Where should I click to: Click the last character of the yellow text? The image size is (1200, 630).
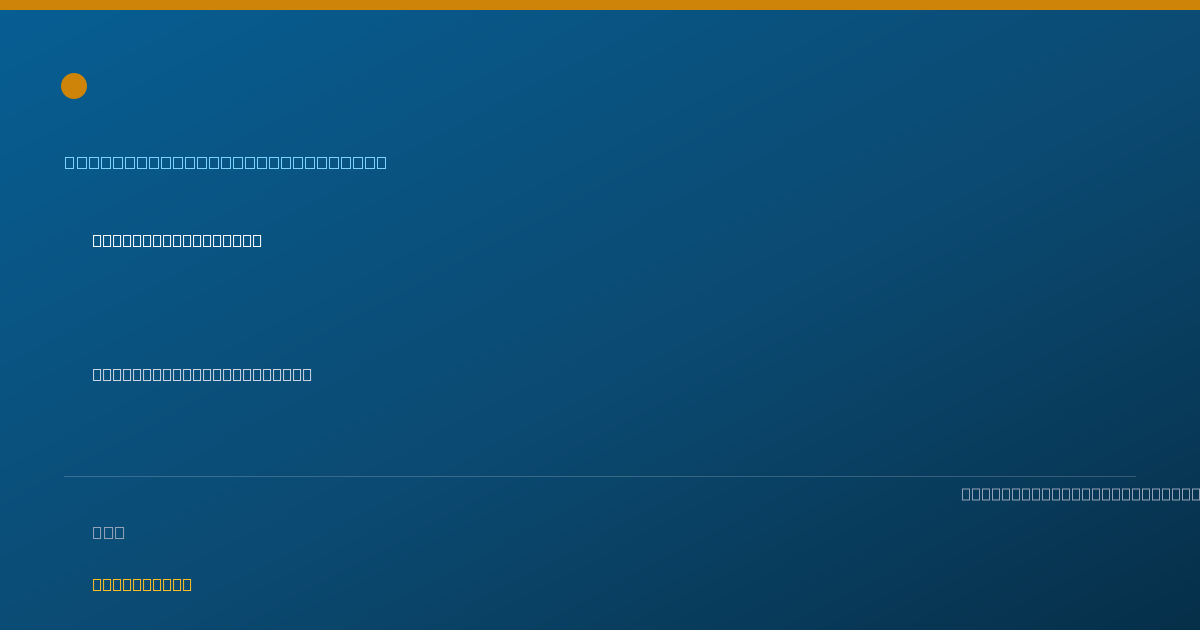187,584
